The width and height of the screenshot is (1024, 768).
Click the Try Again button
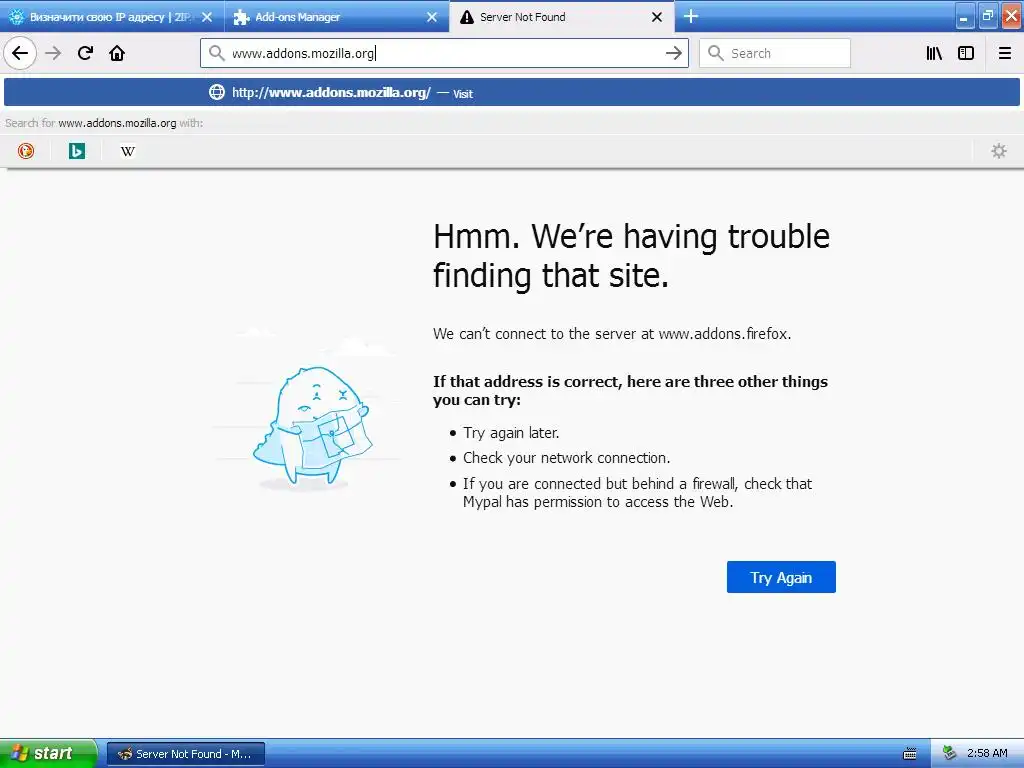pyautogui.click(x=781, y=577)
